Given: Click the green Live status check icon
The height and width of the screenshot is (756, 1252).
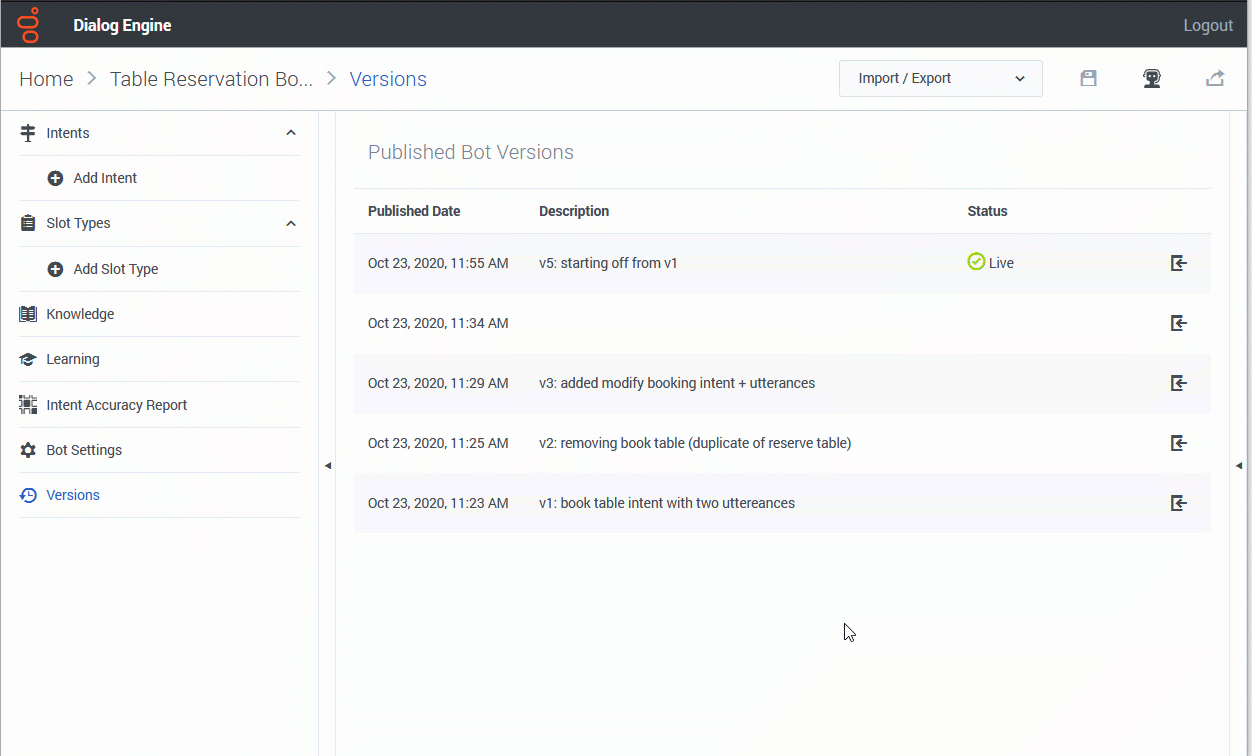Looking at the screenshot, I should (976, 262).
